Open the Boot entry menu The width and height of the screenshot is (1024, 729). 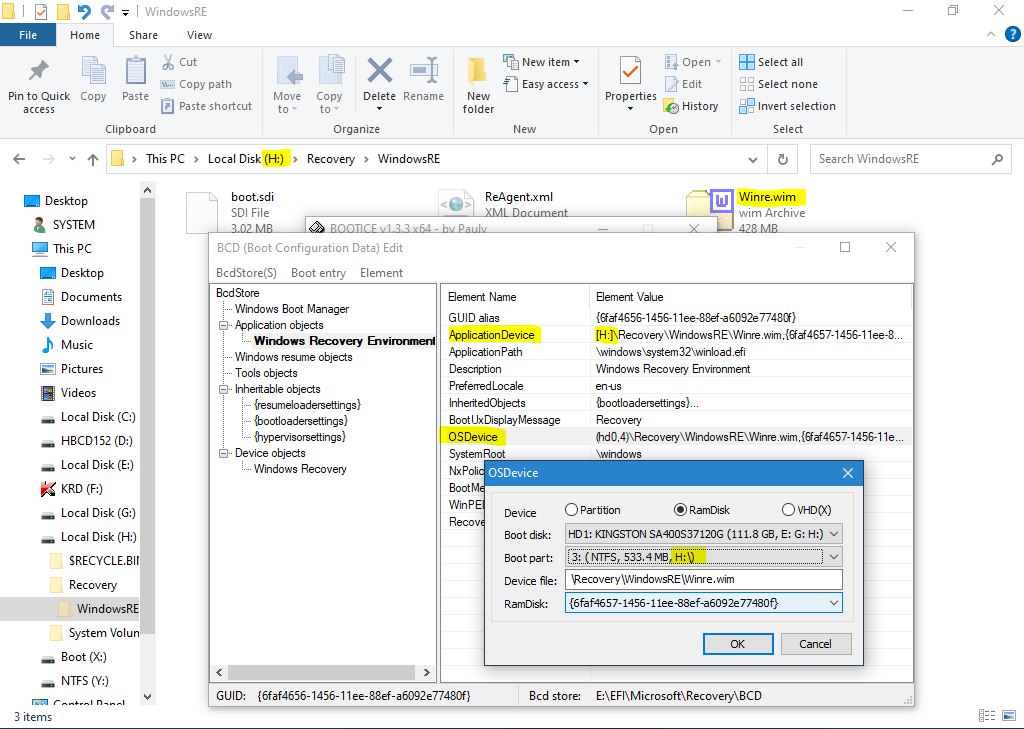pos(318,273)
